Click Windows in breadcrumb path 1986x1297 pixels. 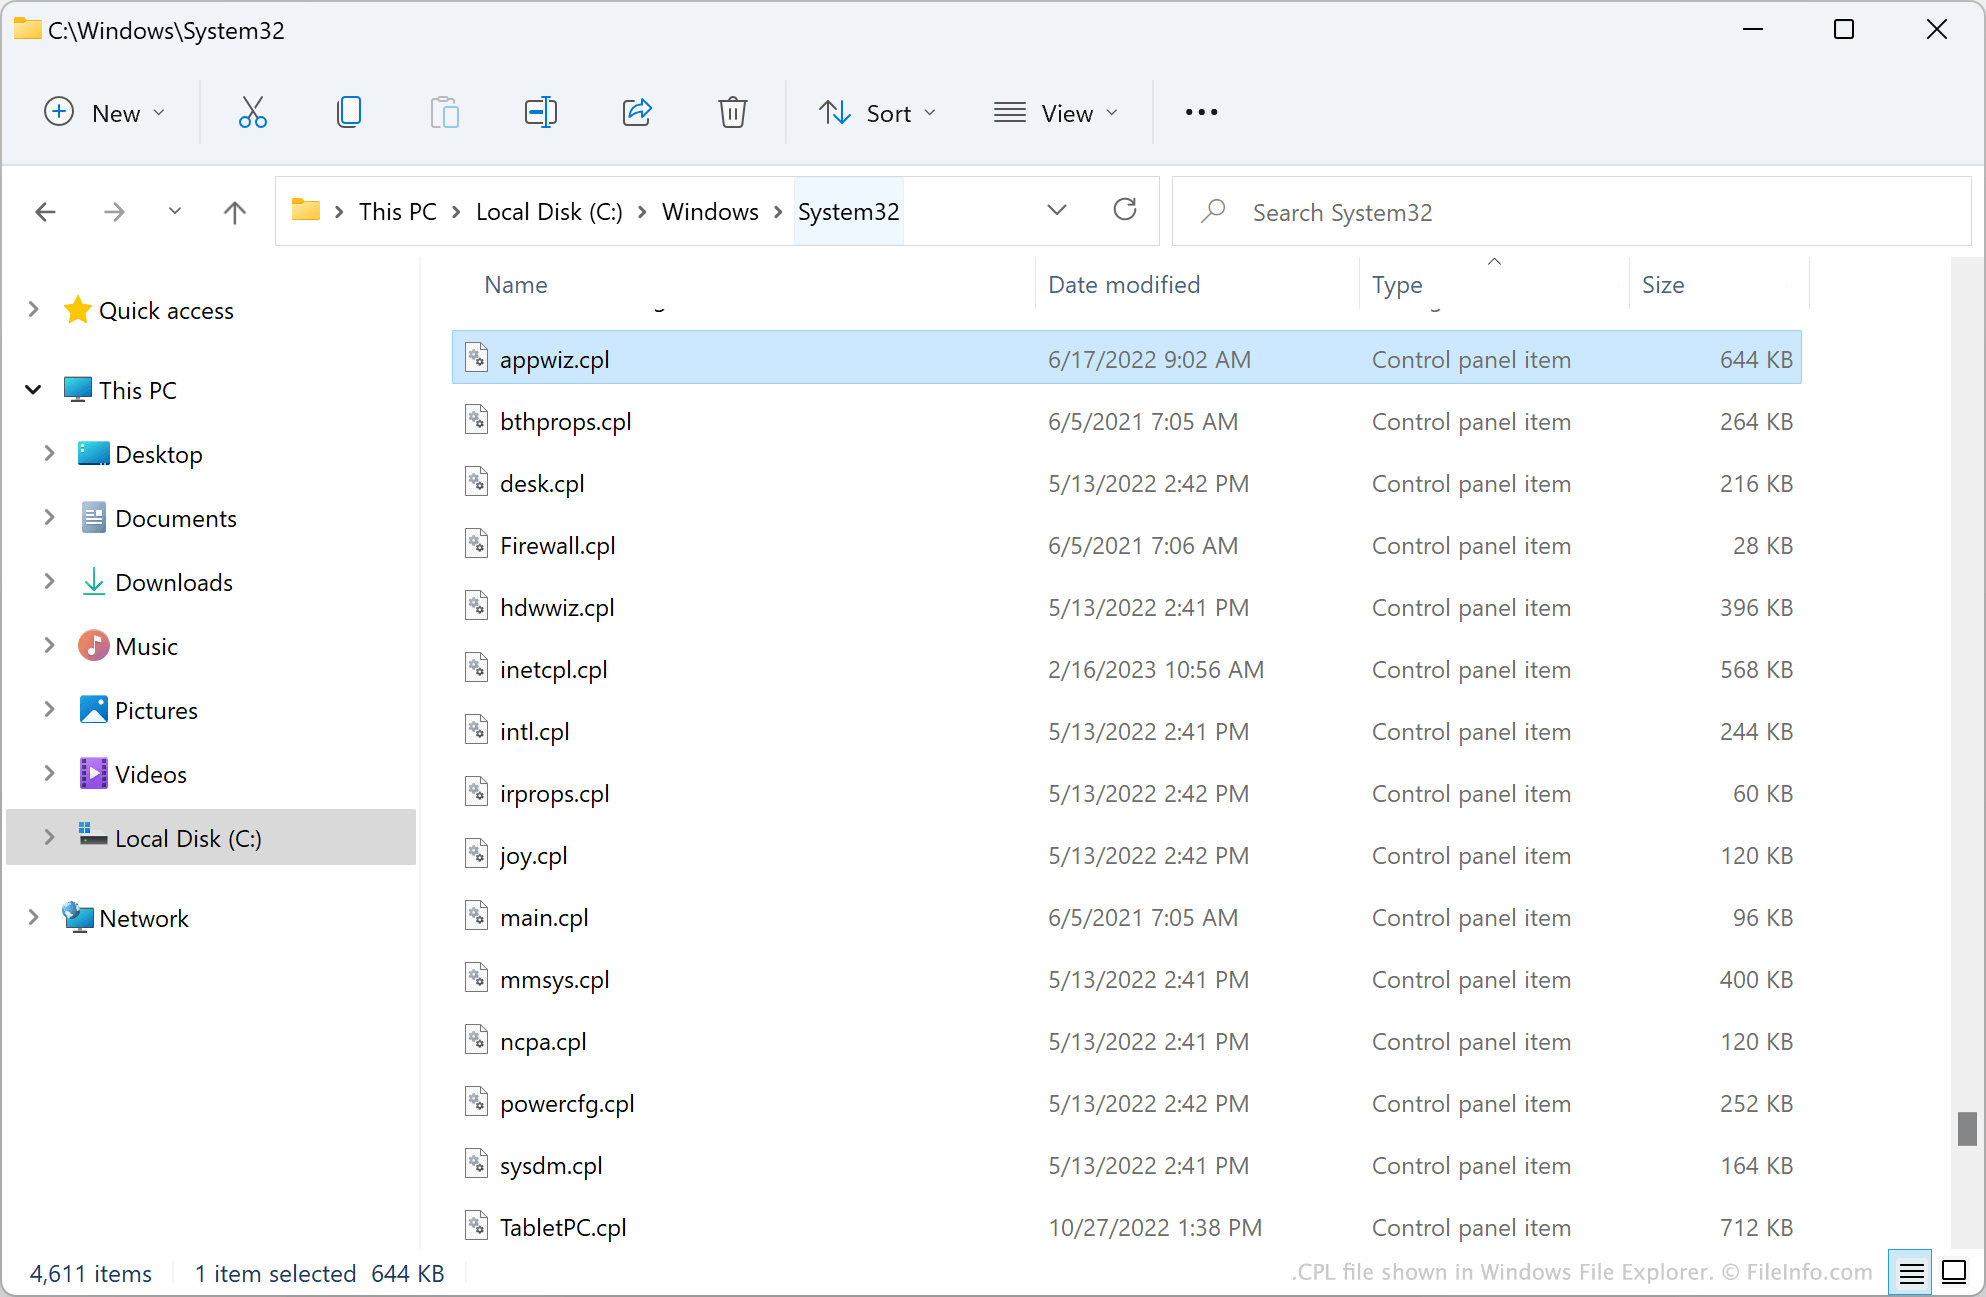[x=710, y=211]
